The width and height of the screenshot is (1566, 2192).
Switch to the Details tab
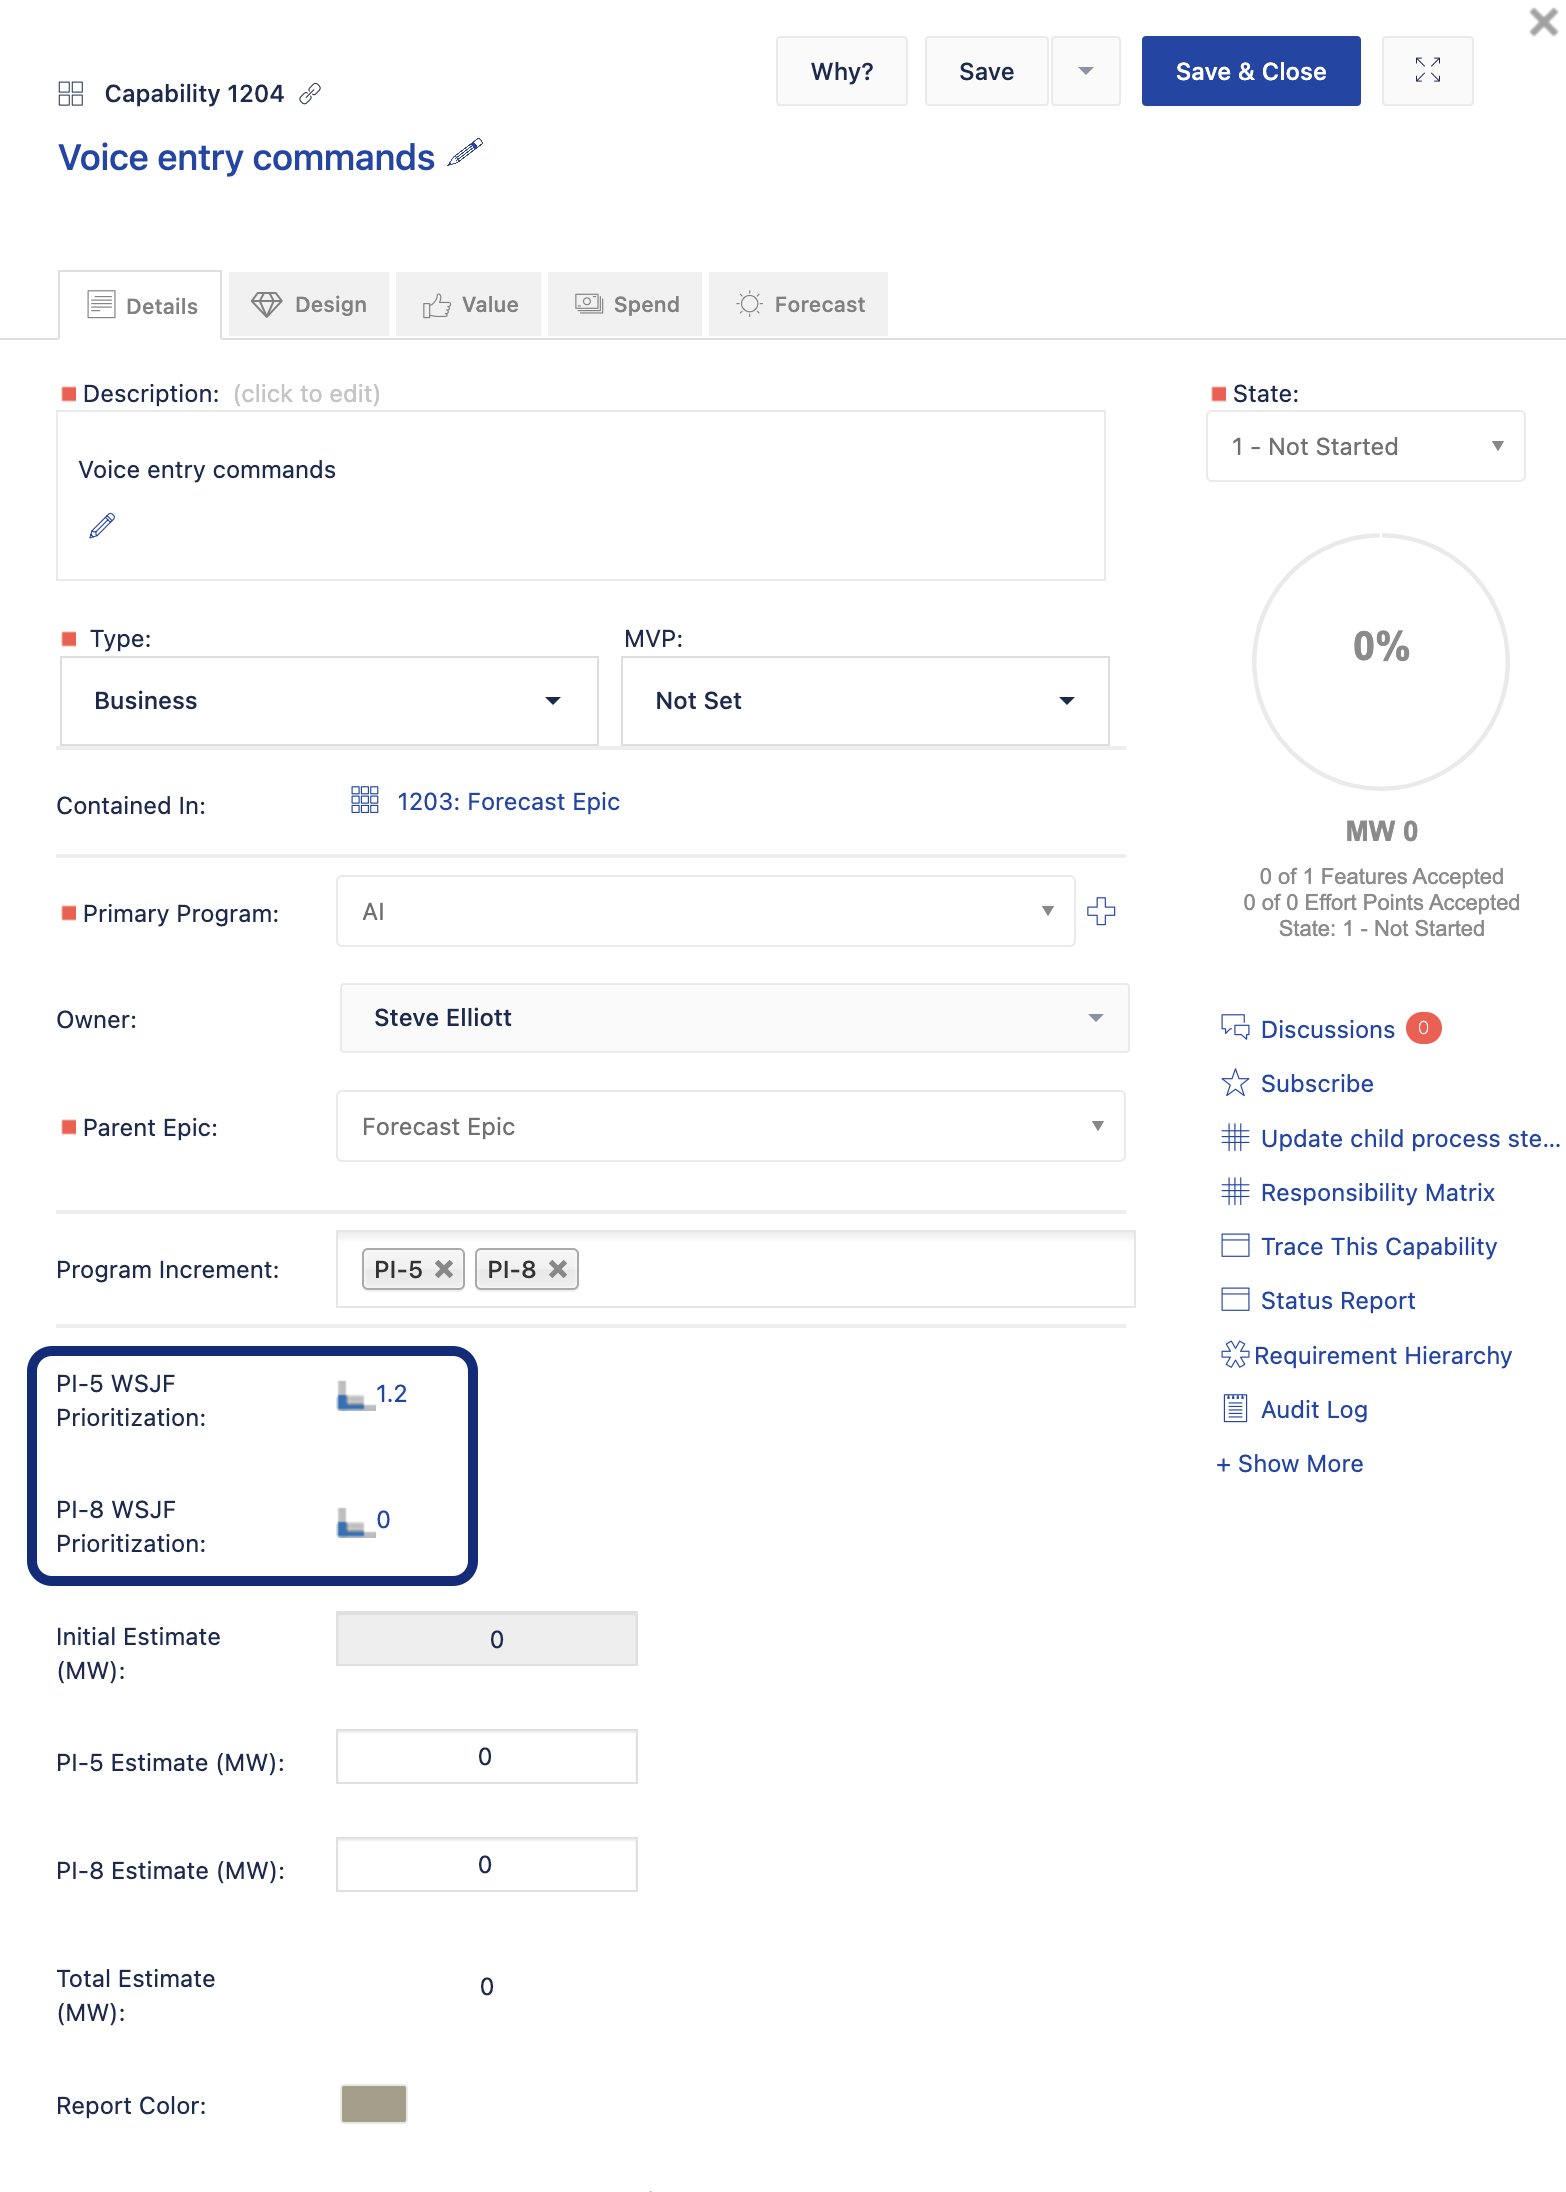point(140,305)
